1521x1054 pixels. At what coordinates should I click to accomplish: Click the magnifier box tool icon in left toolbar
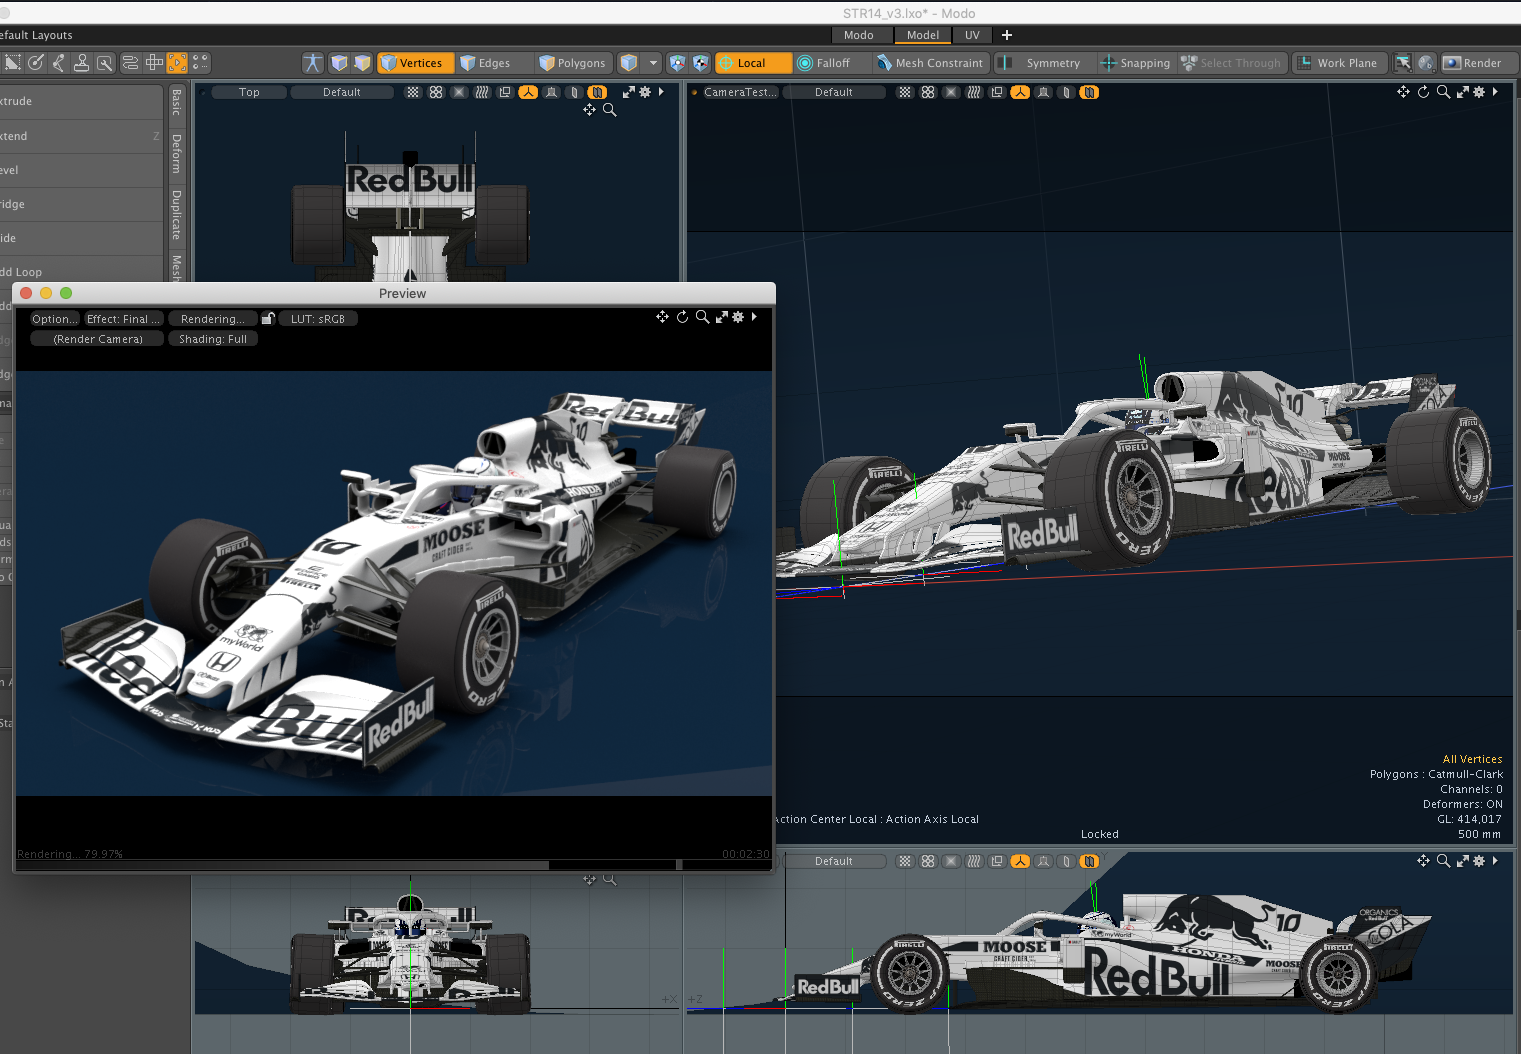click(104, 62)
